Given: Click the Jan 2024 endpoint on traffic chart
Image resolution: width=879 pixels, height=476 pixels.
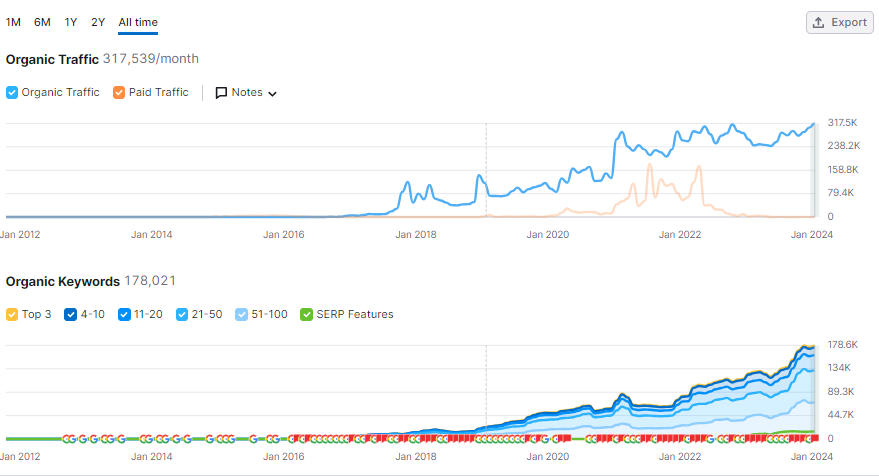Looking at the screenshot, I should coord(814,124).
